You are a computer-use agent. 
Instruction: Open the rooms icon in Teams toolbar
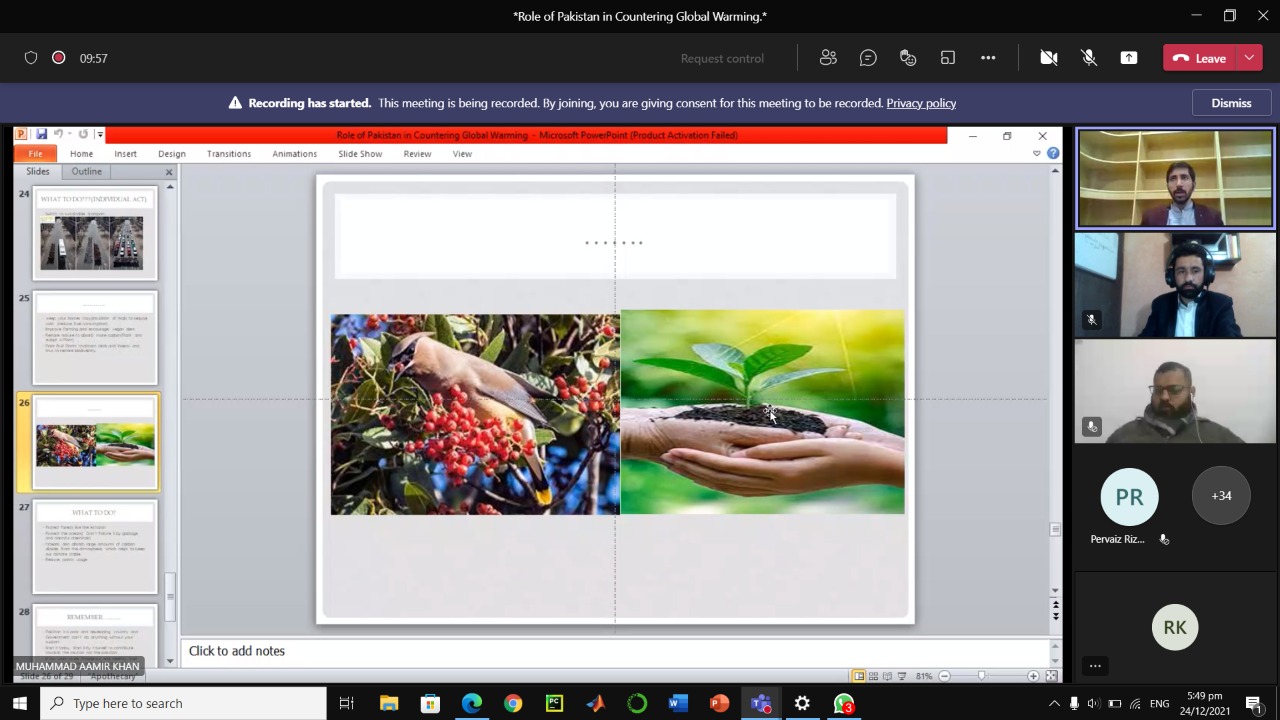tap(948, 58)
